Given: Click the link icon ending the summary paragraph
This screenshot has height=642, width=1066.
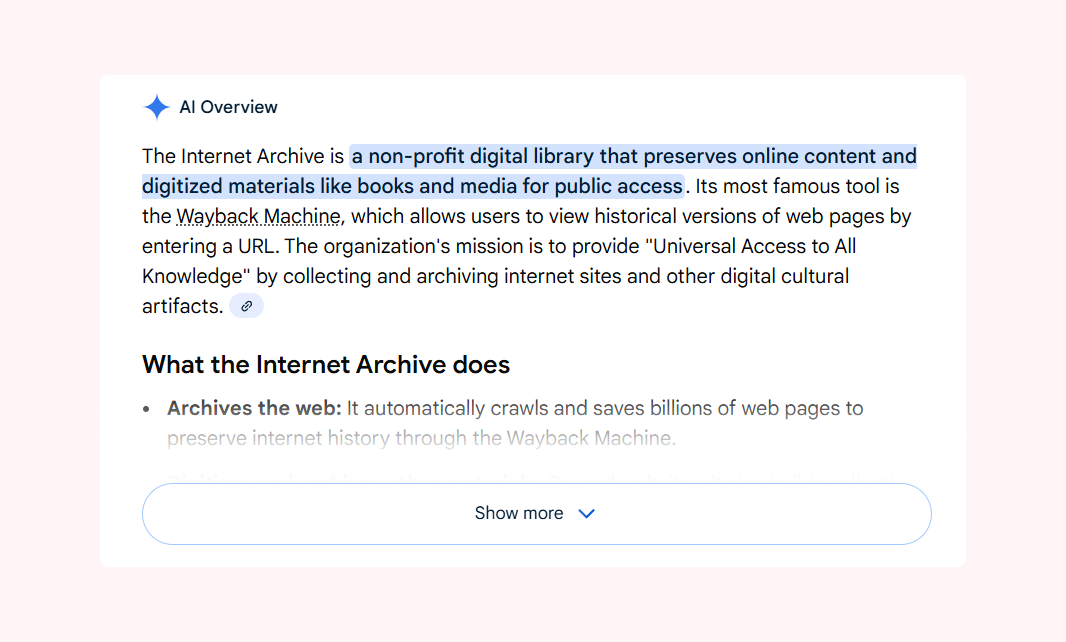Looking at the screenshot, I should pos(246,305).
